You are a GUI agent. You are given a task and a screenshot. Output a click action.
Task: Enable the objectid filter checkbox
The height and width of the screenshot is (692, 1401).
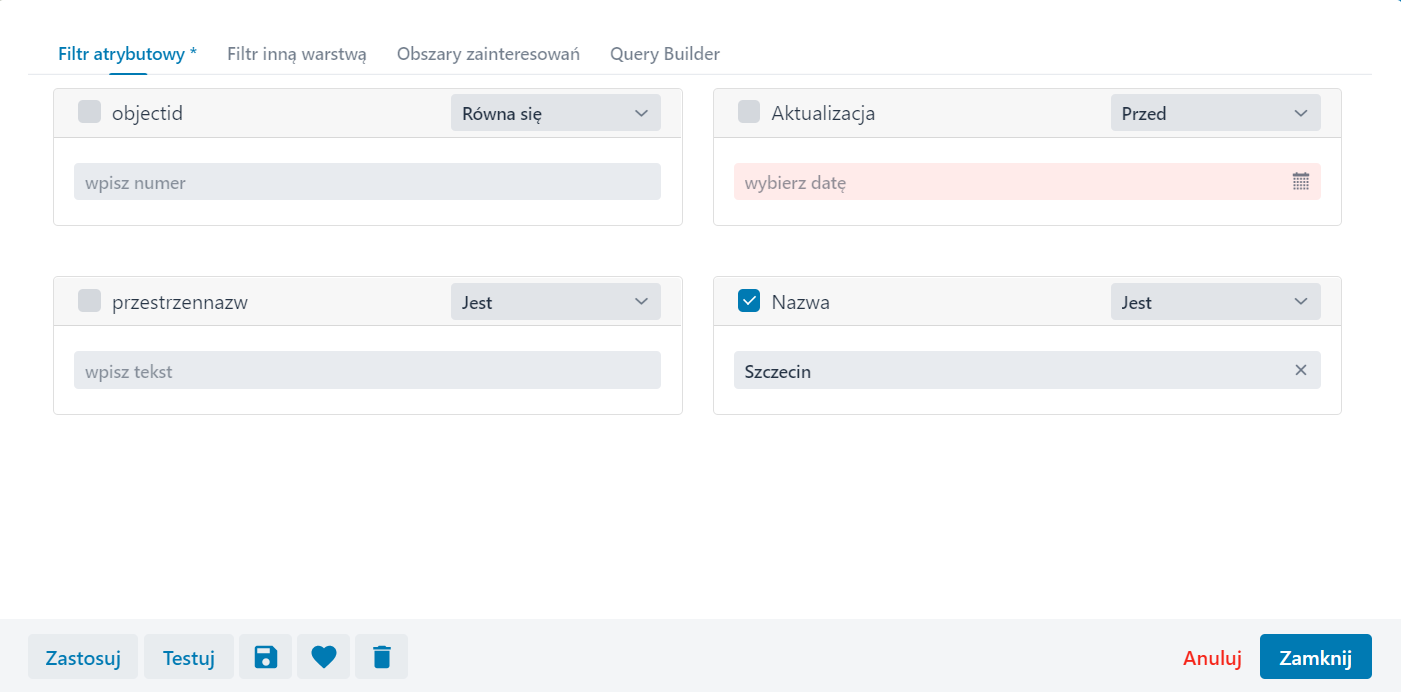tap(90, 112)
